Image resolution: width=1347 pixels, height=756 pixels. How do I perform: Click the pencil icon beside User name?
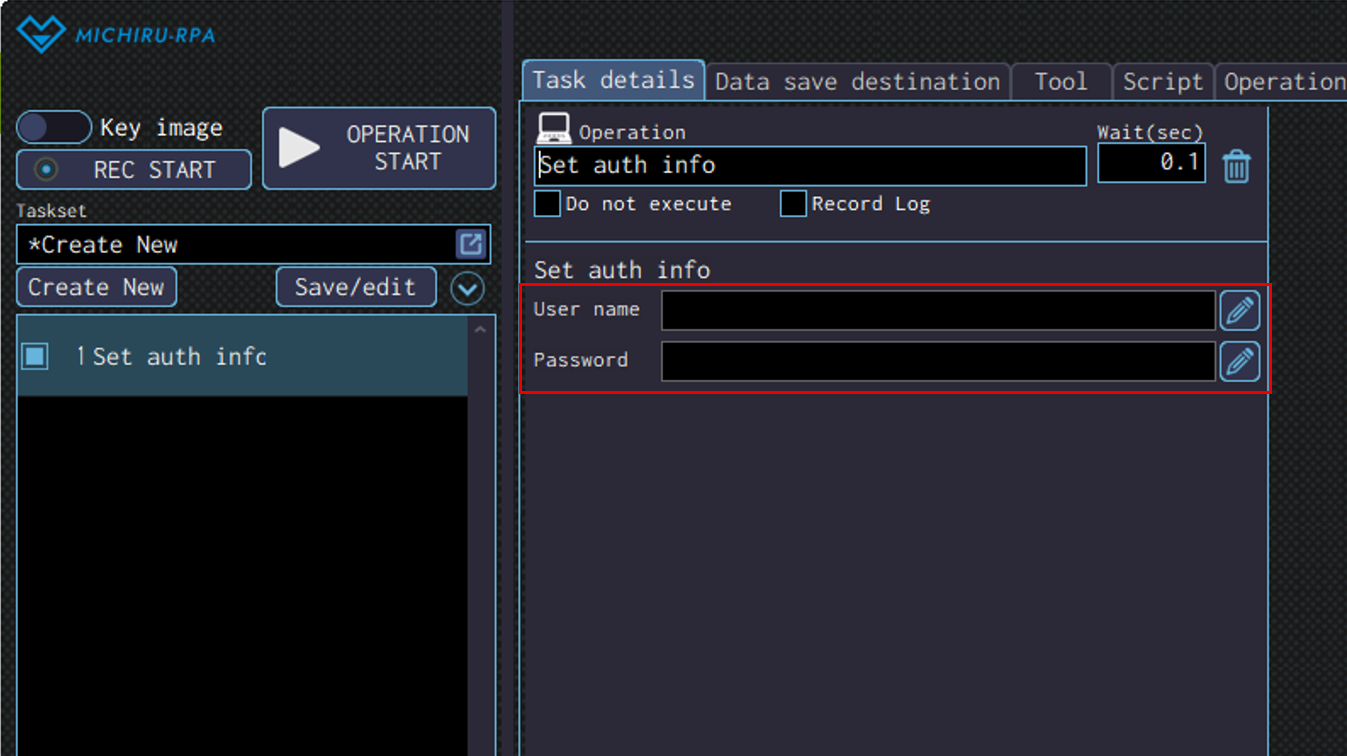[x=1239, y=311]
